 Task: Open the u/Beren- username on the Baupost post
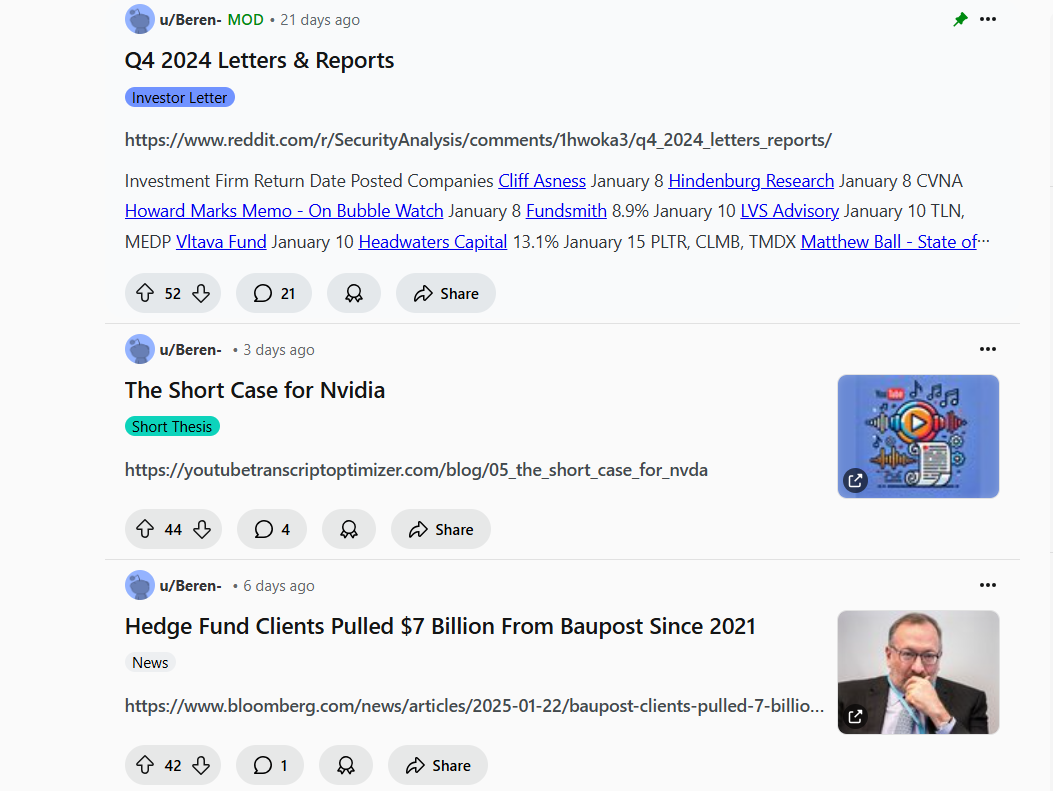(191, 586)
